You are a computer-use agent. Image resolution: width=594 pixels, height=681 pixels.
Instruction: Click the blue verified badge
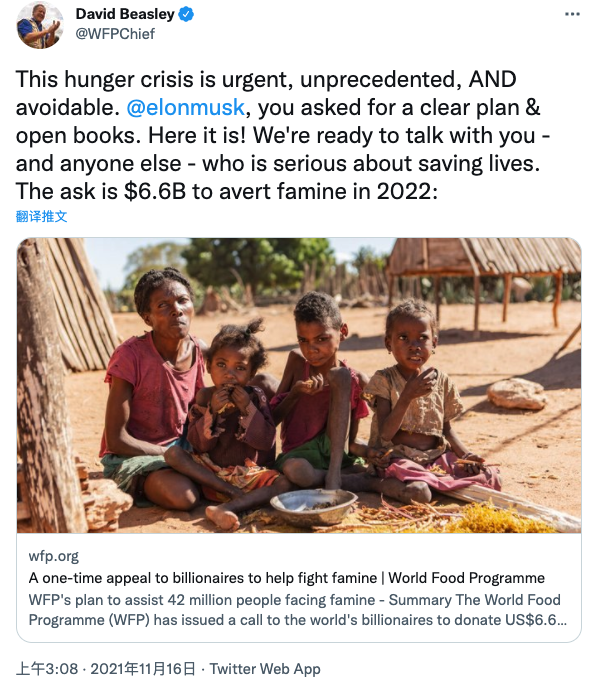(186, 14)
